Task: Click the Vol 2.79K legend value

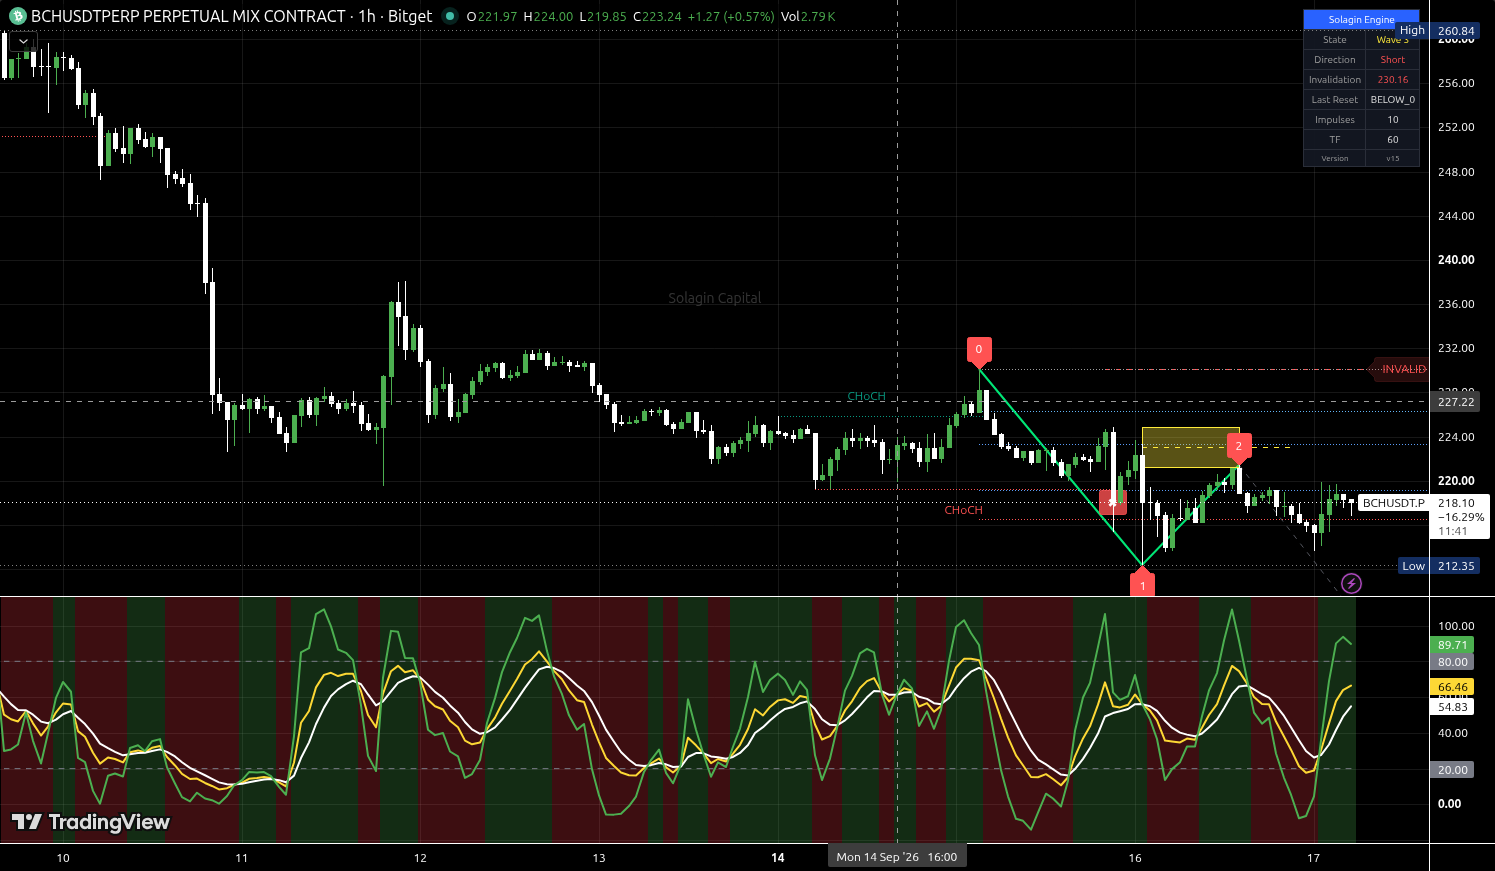Action: [808, 16]
